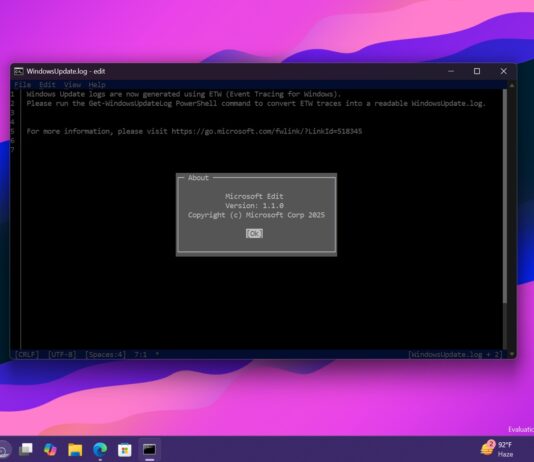Click line number 7 in the gutter

(12, 149)
